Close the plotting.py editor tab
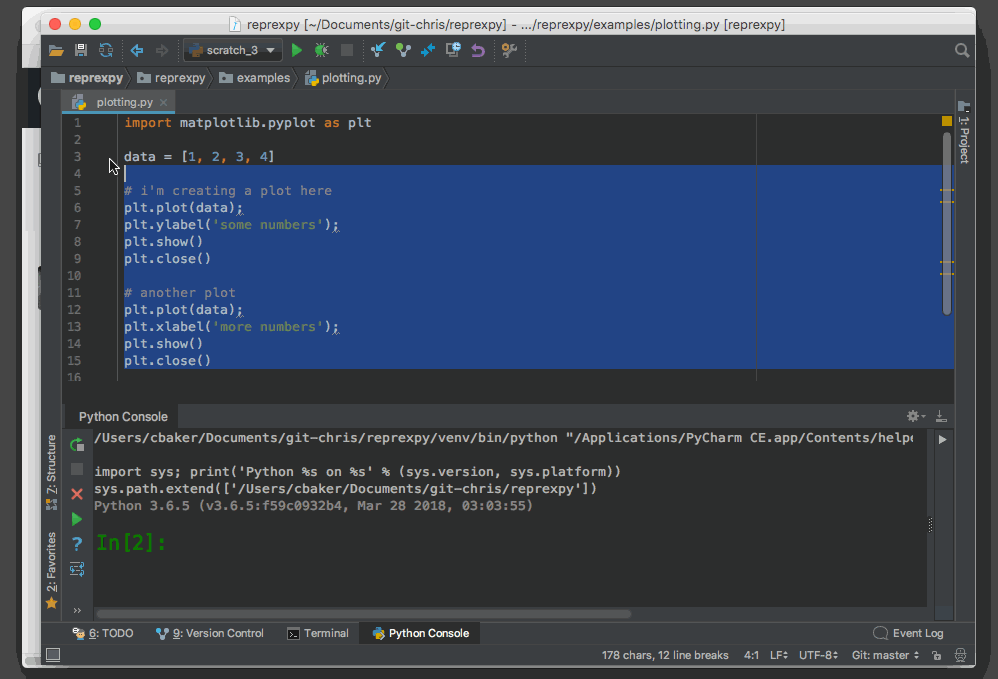This screenshot has height=679, width=998. [164, 102]
